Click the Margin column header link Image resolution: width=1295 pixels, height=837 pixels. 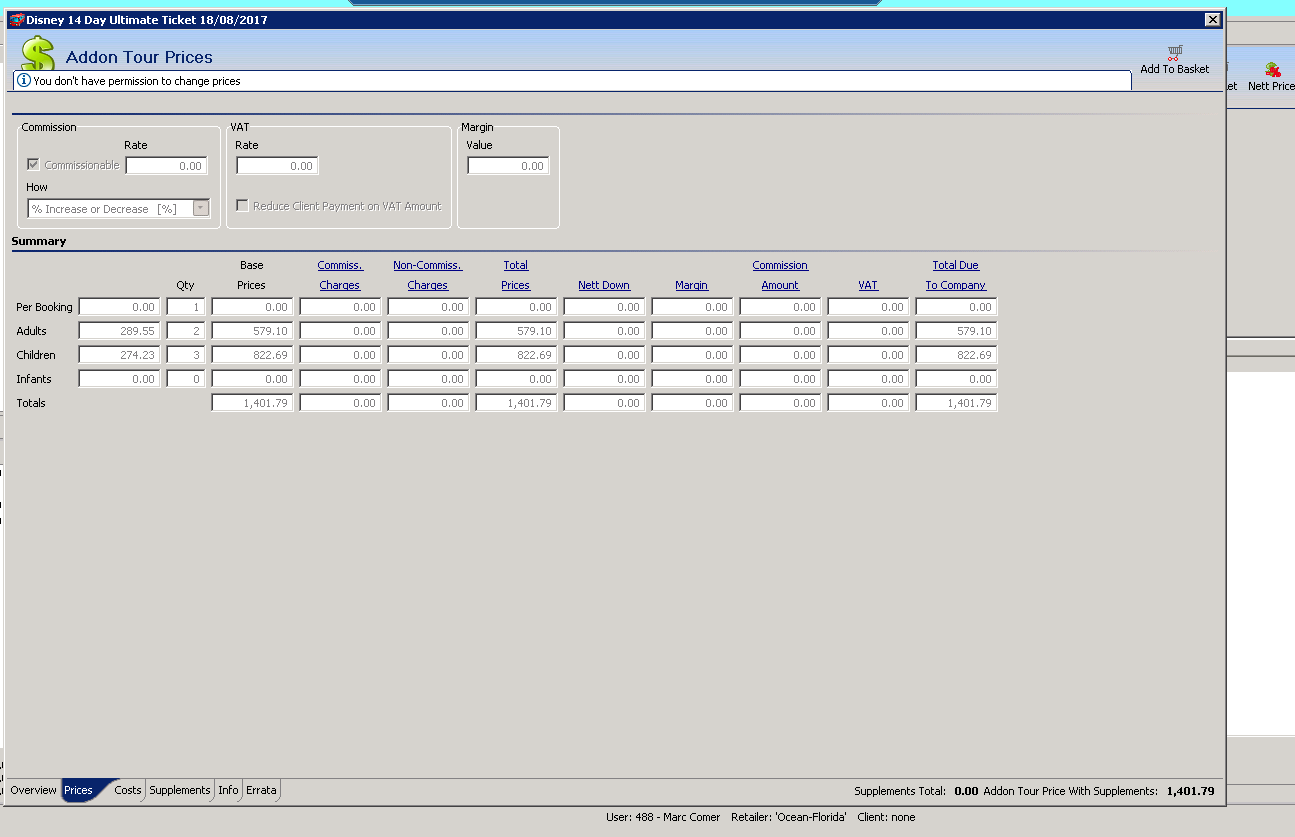691,285
